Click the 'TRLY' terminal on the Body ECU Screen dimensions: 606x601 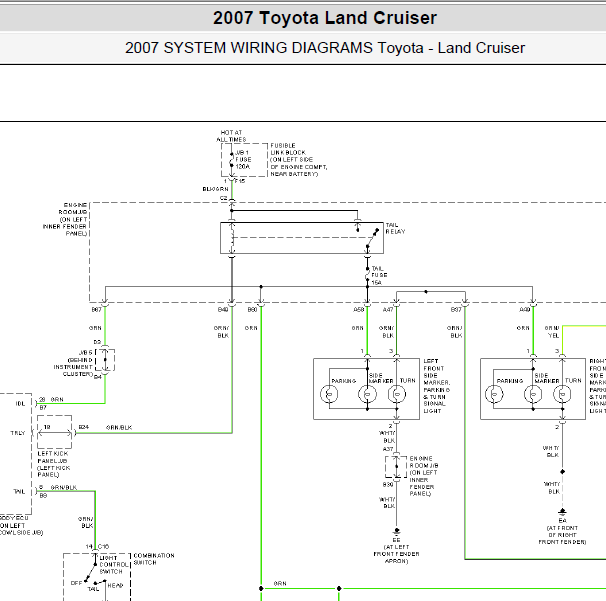tap(18, 433)
